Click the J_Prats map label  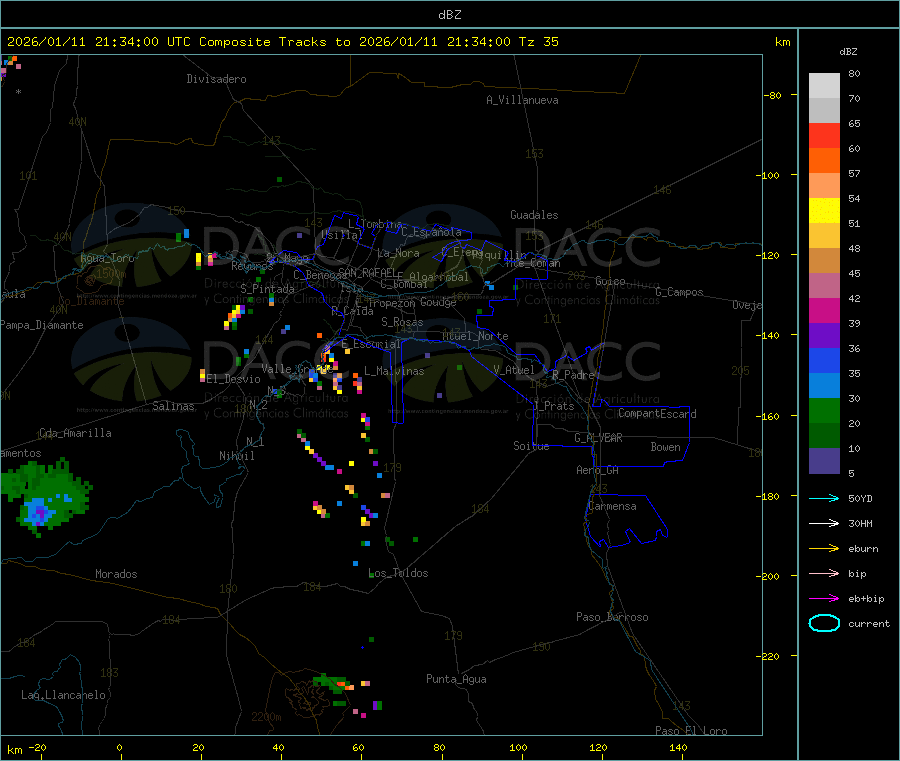tap(553, 405)
